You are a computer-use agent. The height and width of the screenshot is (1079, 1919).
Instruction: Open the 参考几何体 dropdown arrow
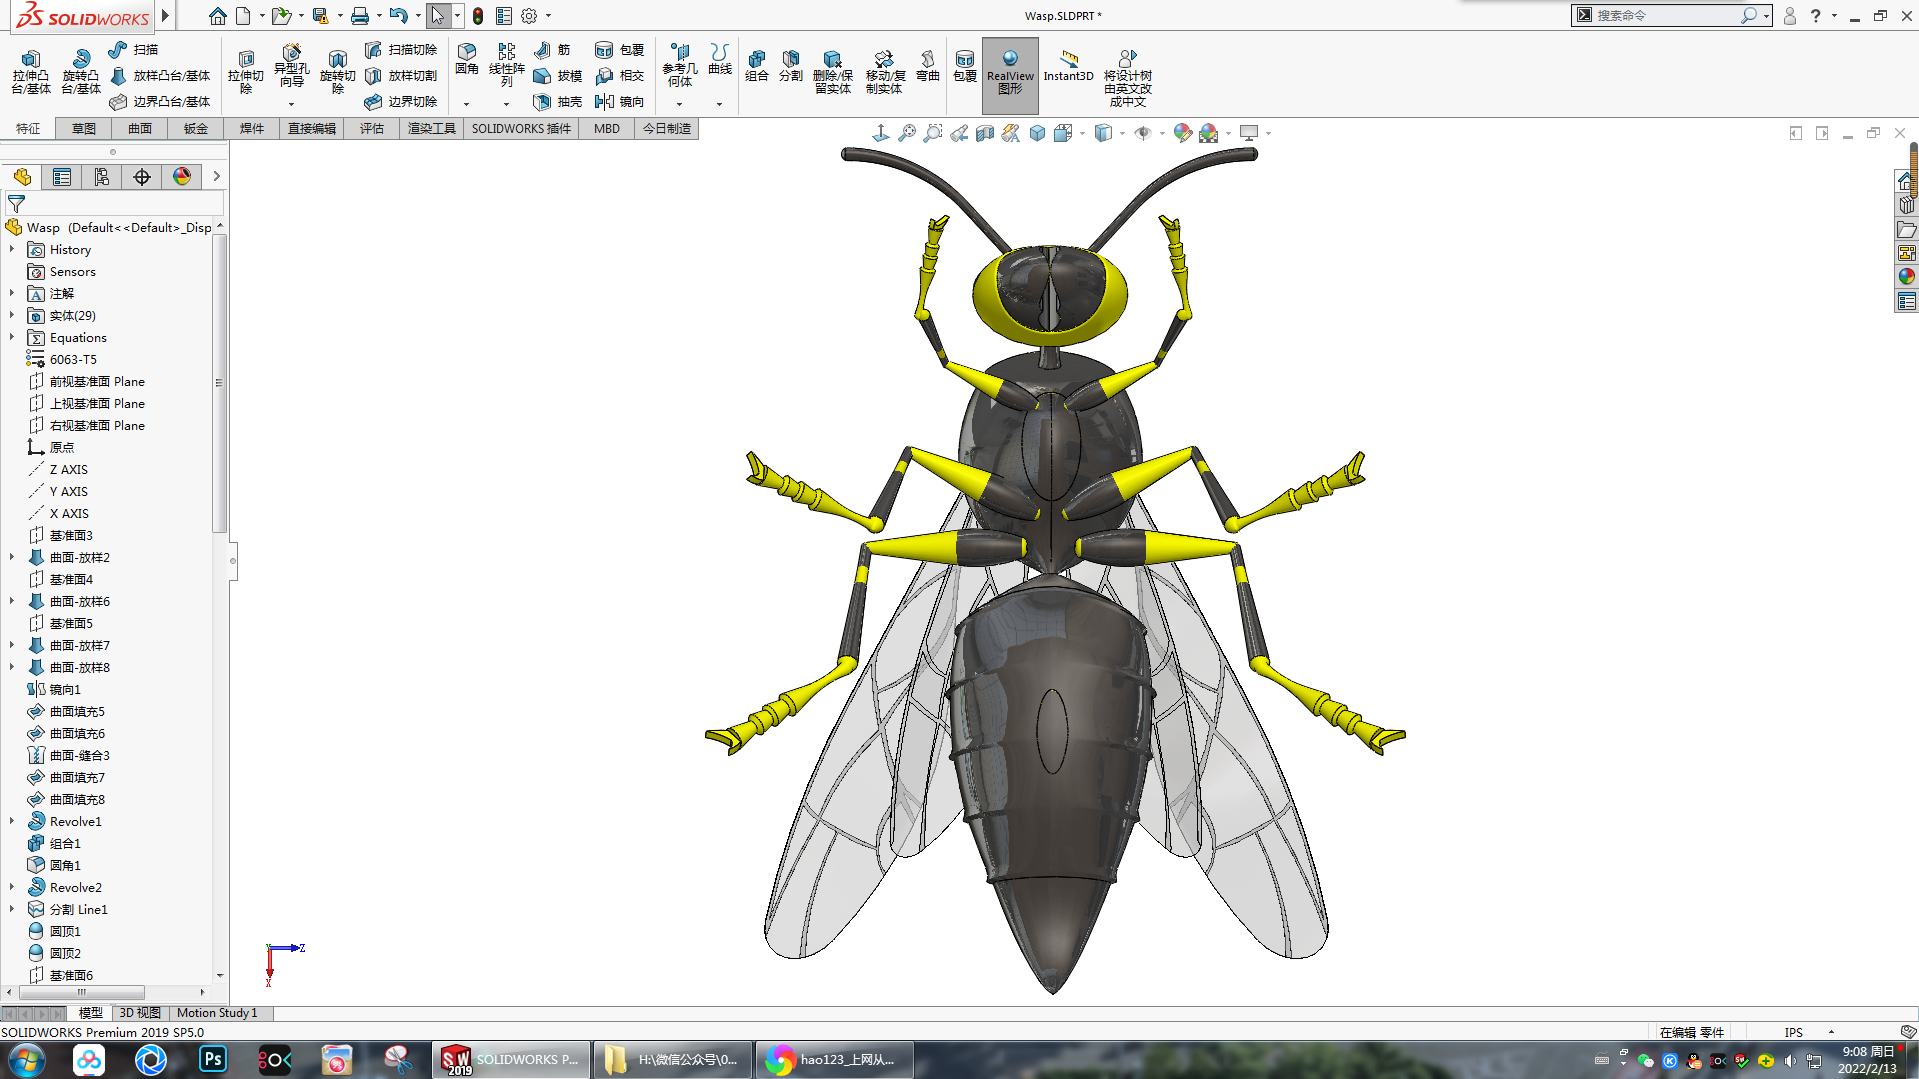click(x=679, y=104)
